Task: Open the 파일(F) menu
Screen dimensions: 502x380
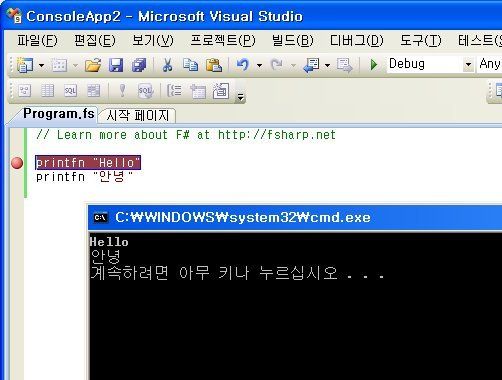Action: pos(37,41)
